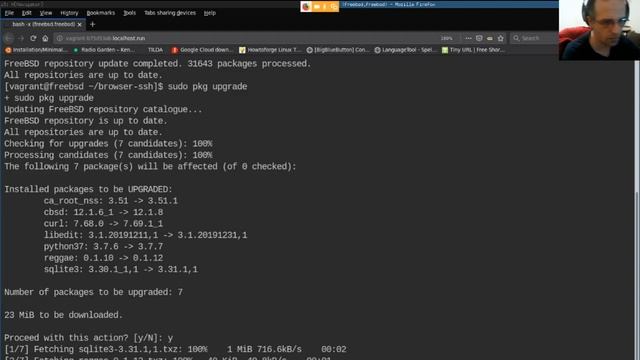
Task: Click 'Processing candidates (7 candidates)' line
Action: [108, 155]
